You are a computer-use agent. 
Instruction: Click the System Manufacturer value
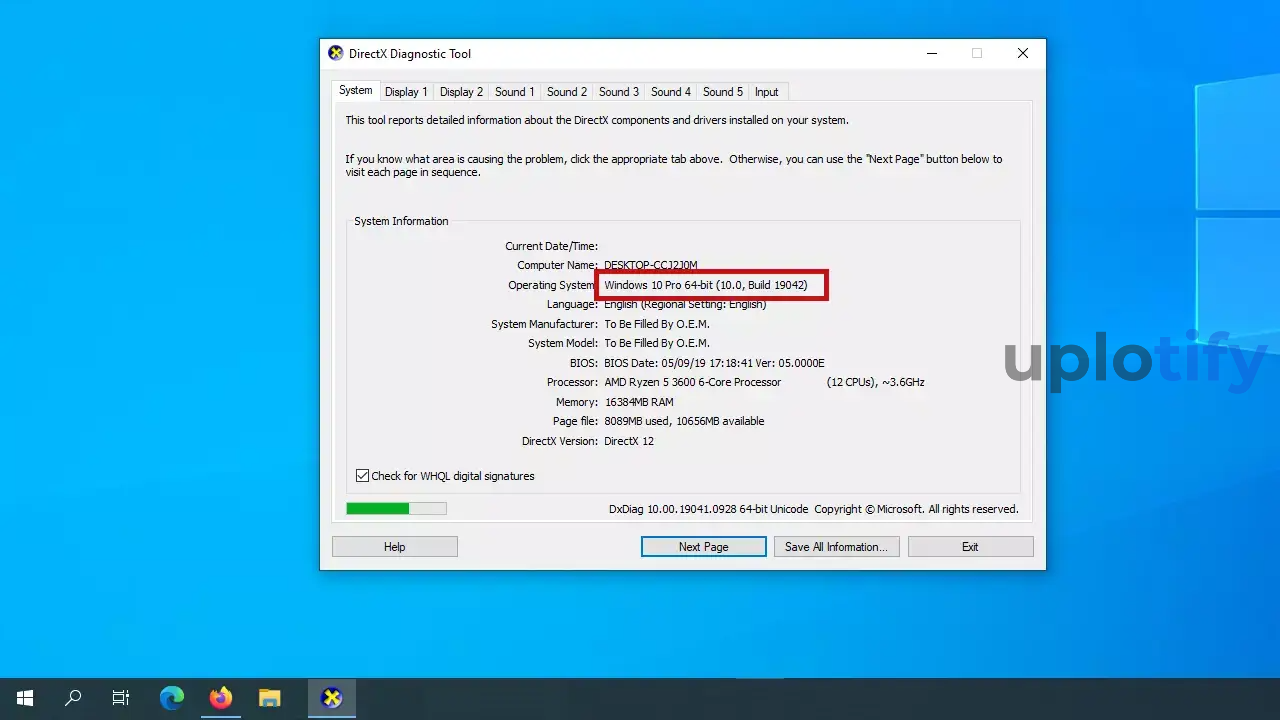pos(657,324)
